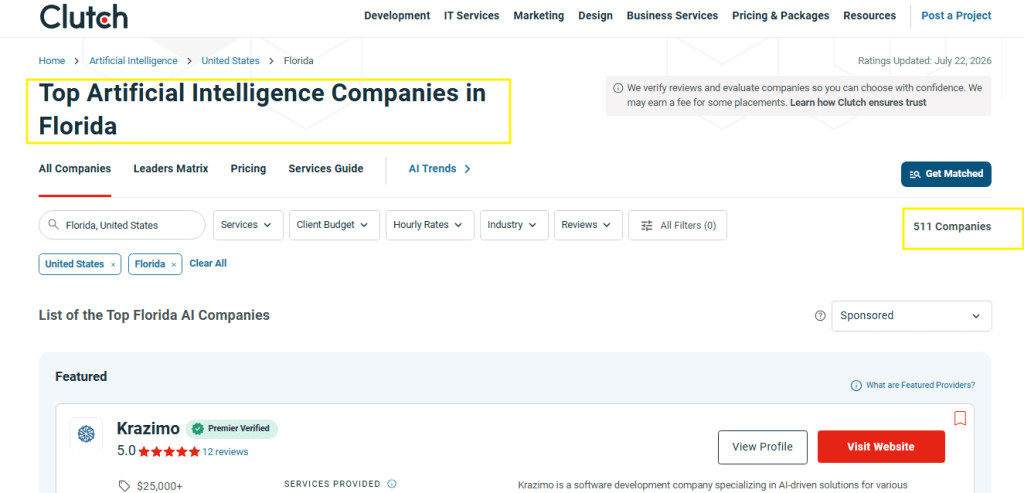The width and height of the screenshot is (1024, 493).
Task: Click Post a Project link
Action: (956, 16)
